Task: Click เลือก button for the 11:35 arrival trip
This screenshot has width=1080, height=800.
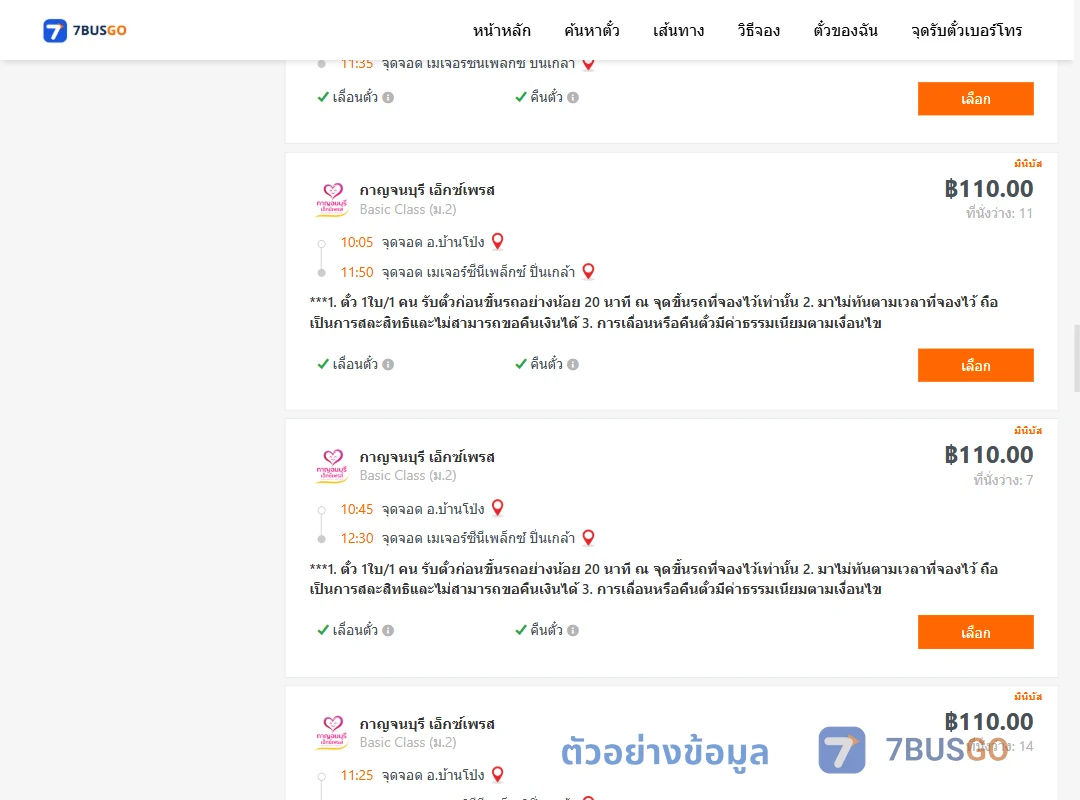Action: 975,99
